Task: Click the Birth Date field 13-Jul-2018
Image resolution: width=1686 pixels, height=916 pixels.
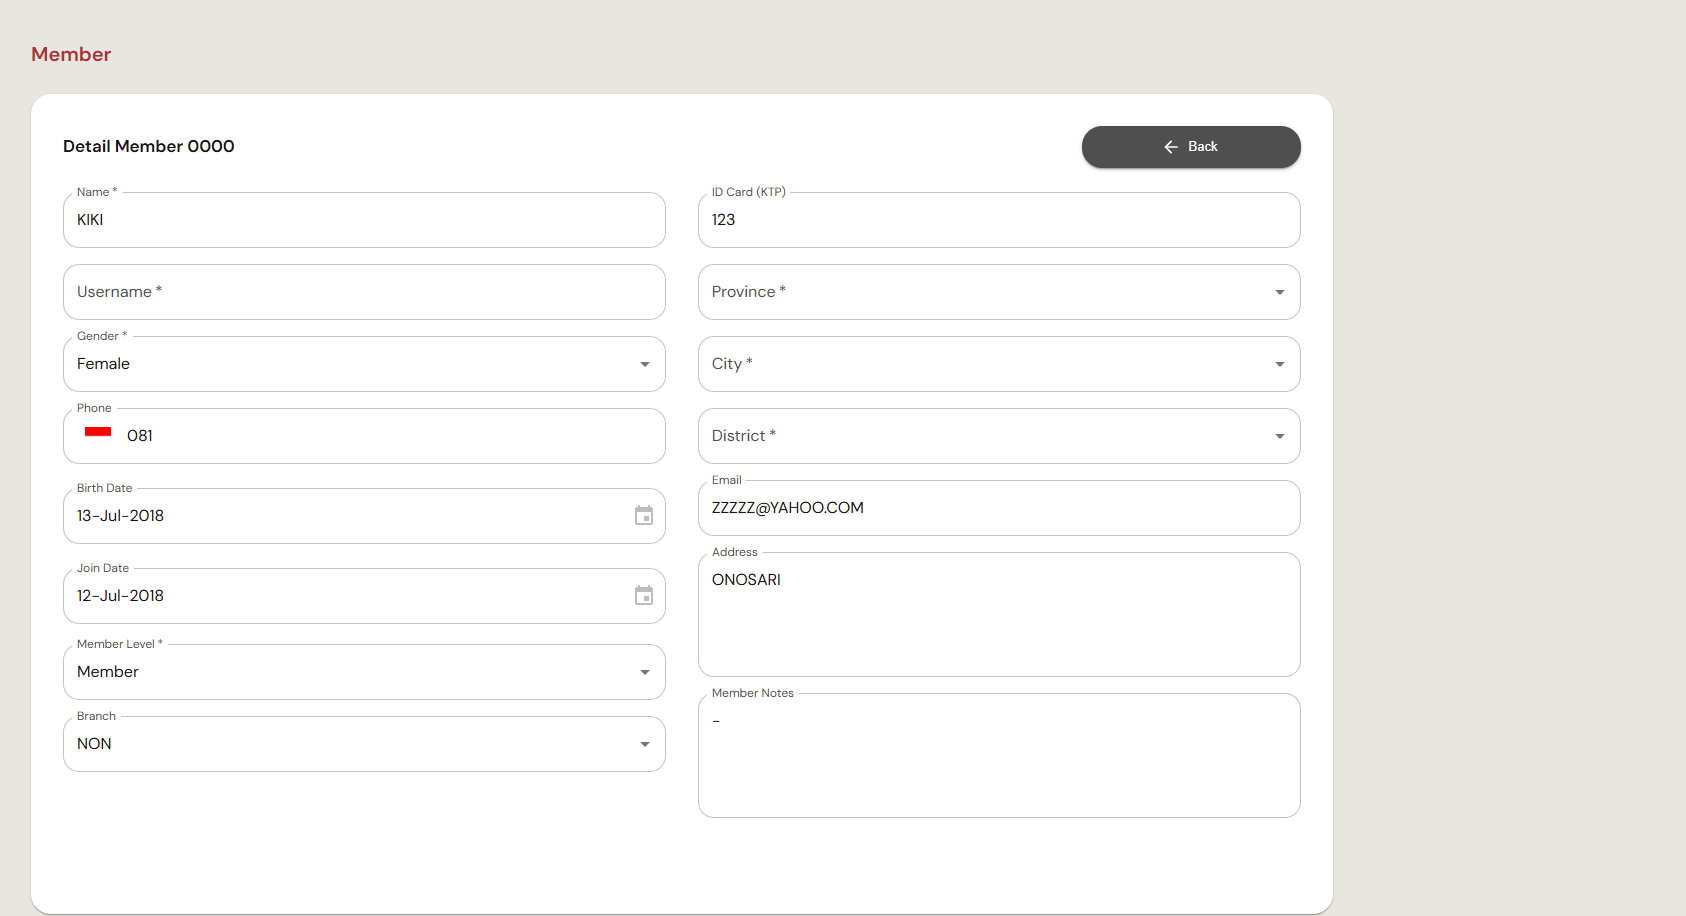Action: tap(364, 516)
